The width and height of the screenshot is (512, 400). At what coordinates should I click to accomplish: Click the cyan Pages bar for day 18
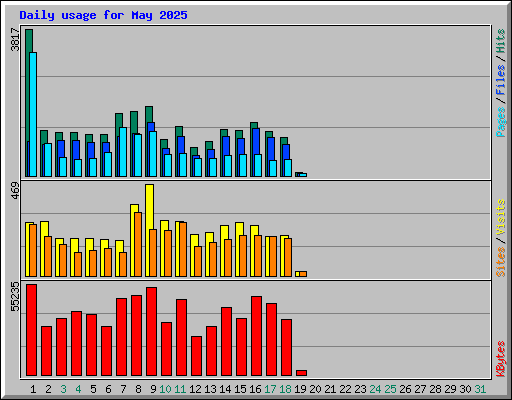coord(288,168)
